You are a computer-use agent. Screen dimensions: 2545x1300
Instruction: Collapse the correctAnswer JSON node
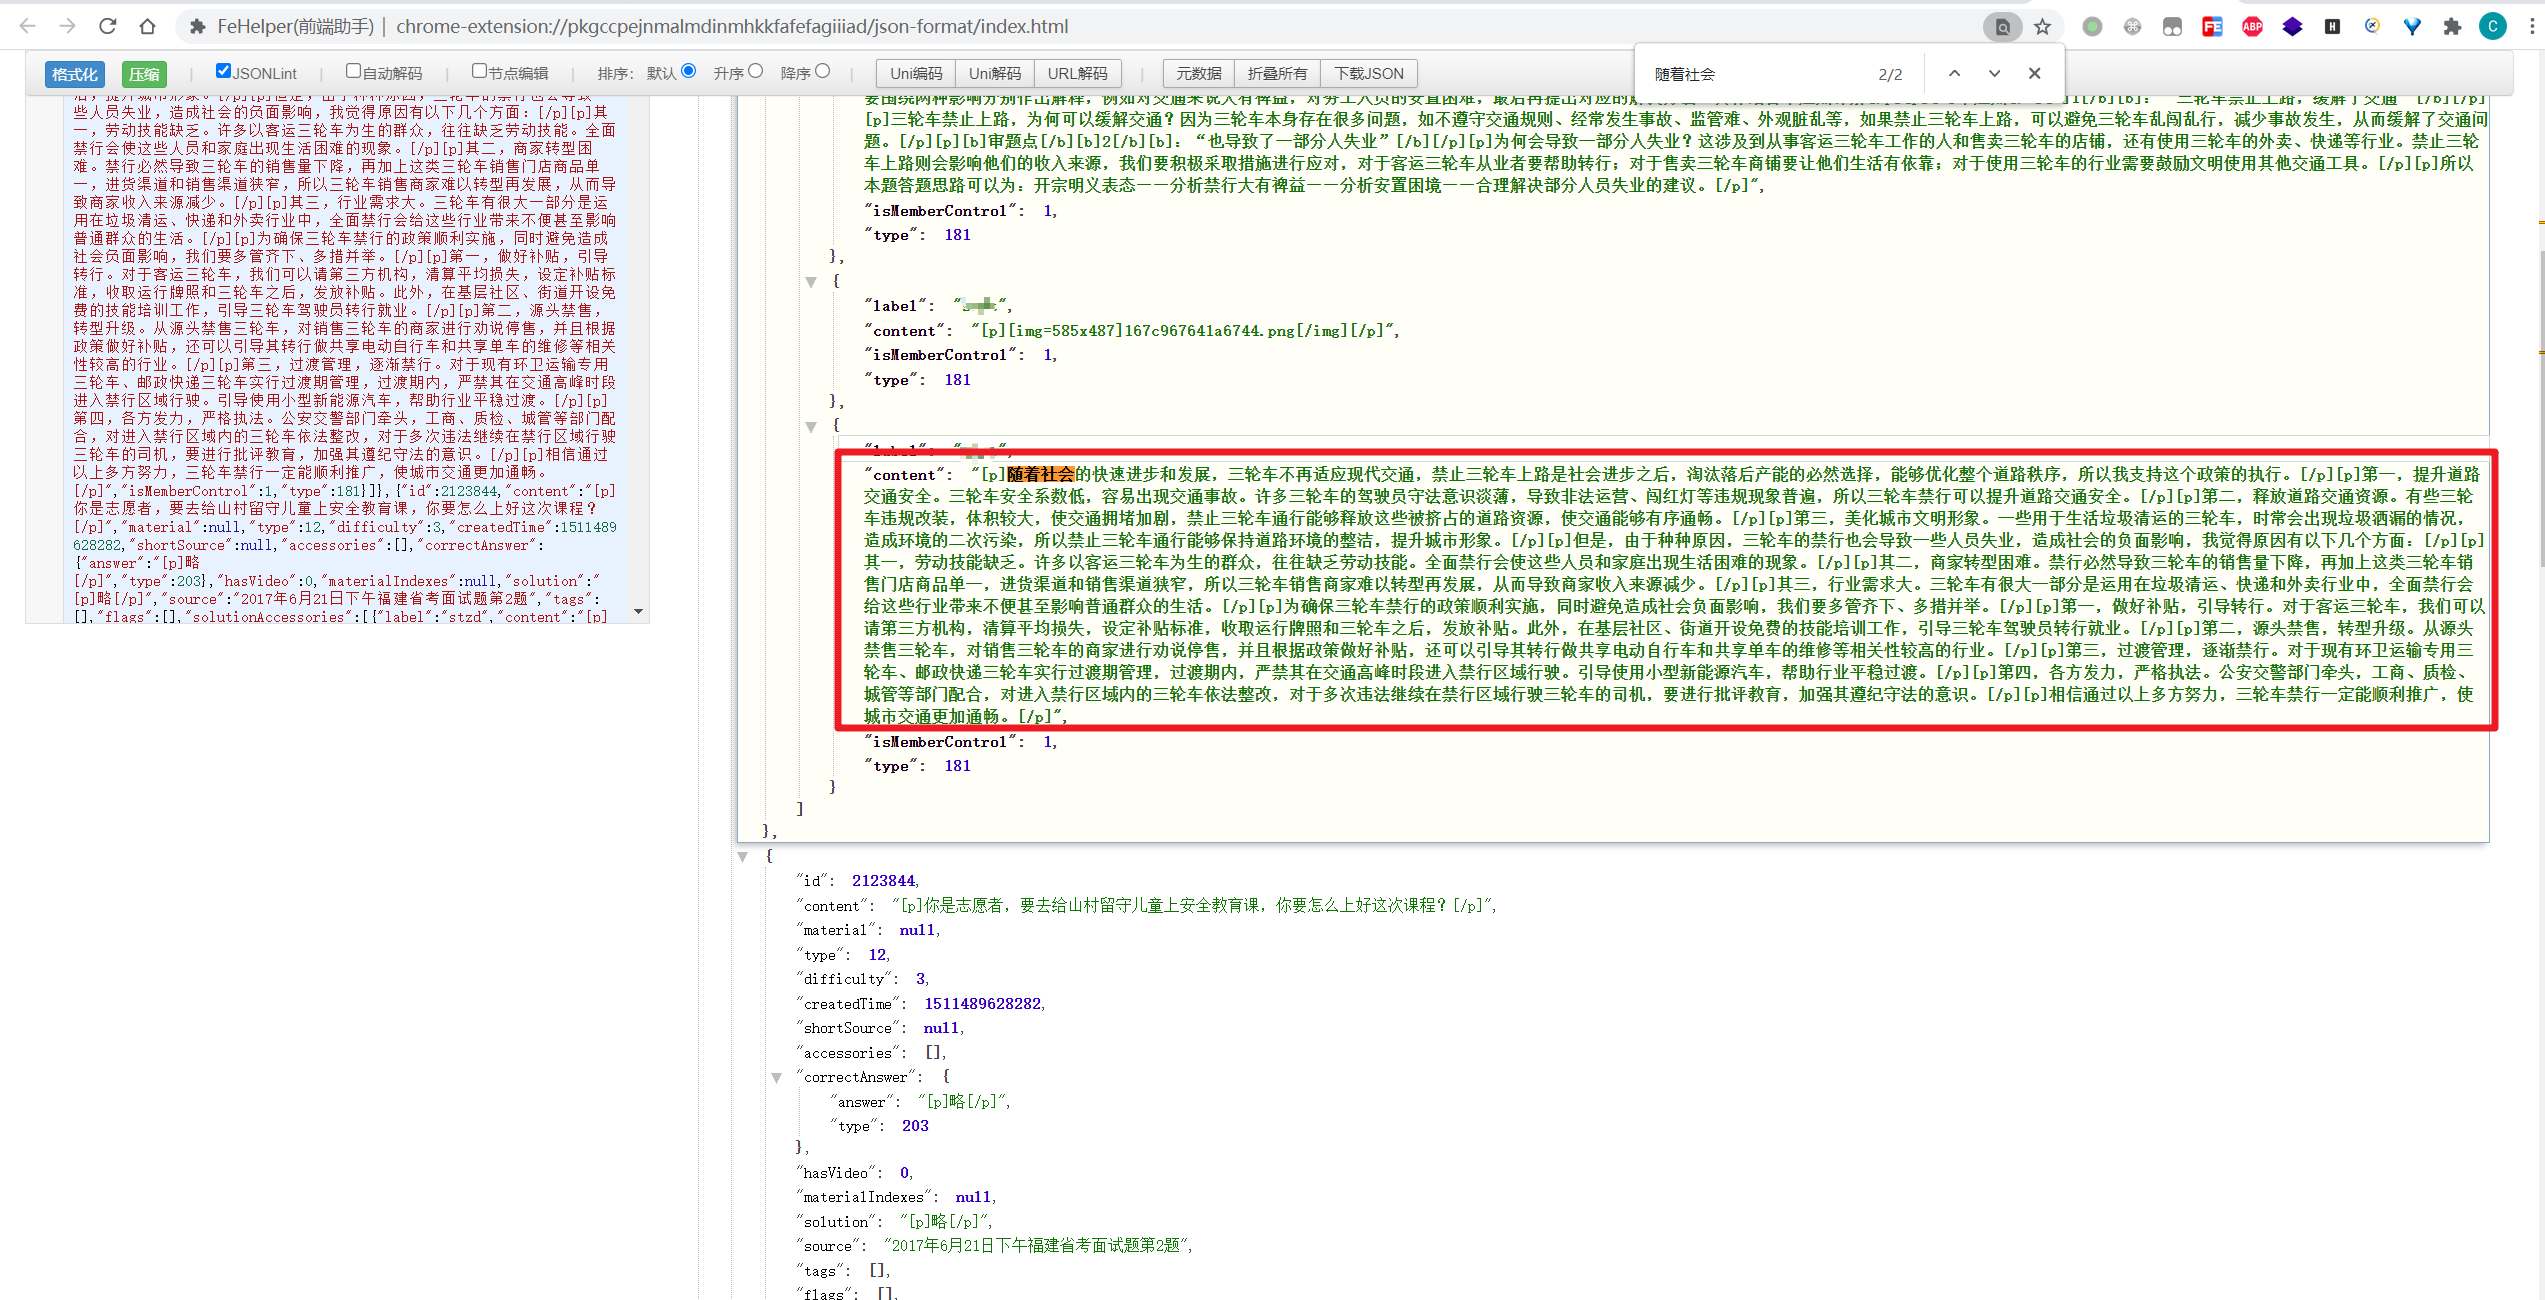coord(776,1077)
